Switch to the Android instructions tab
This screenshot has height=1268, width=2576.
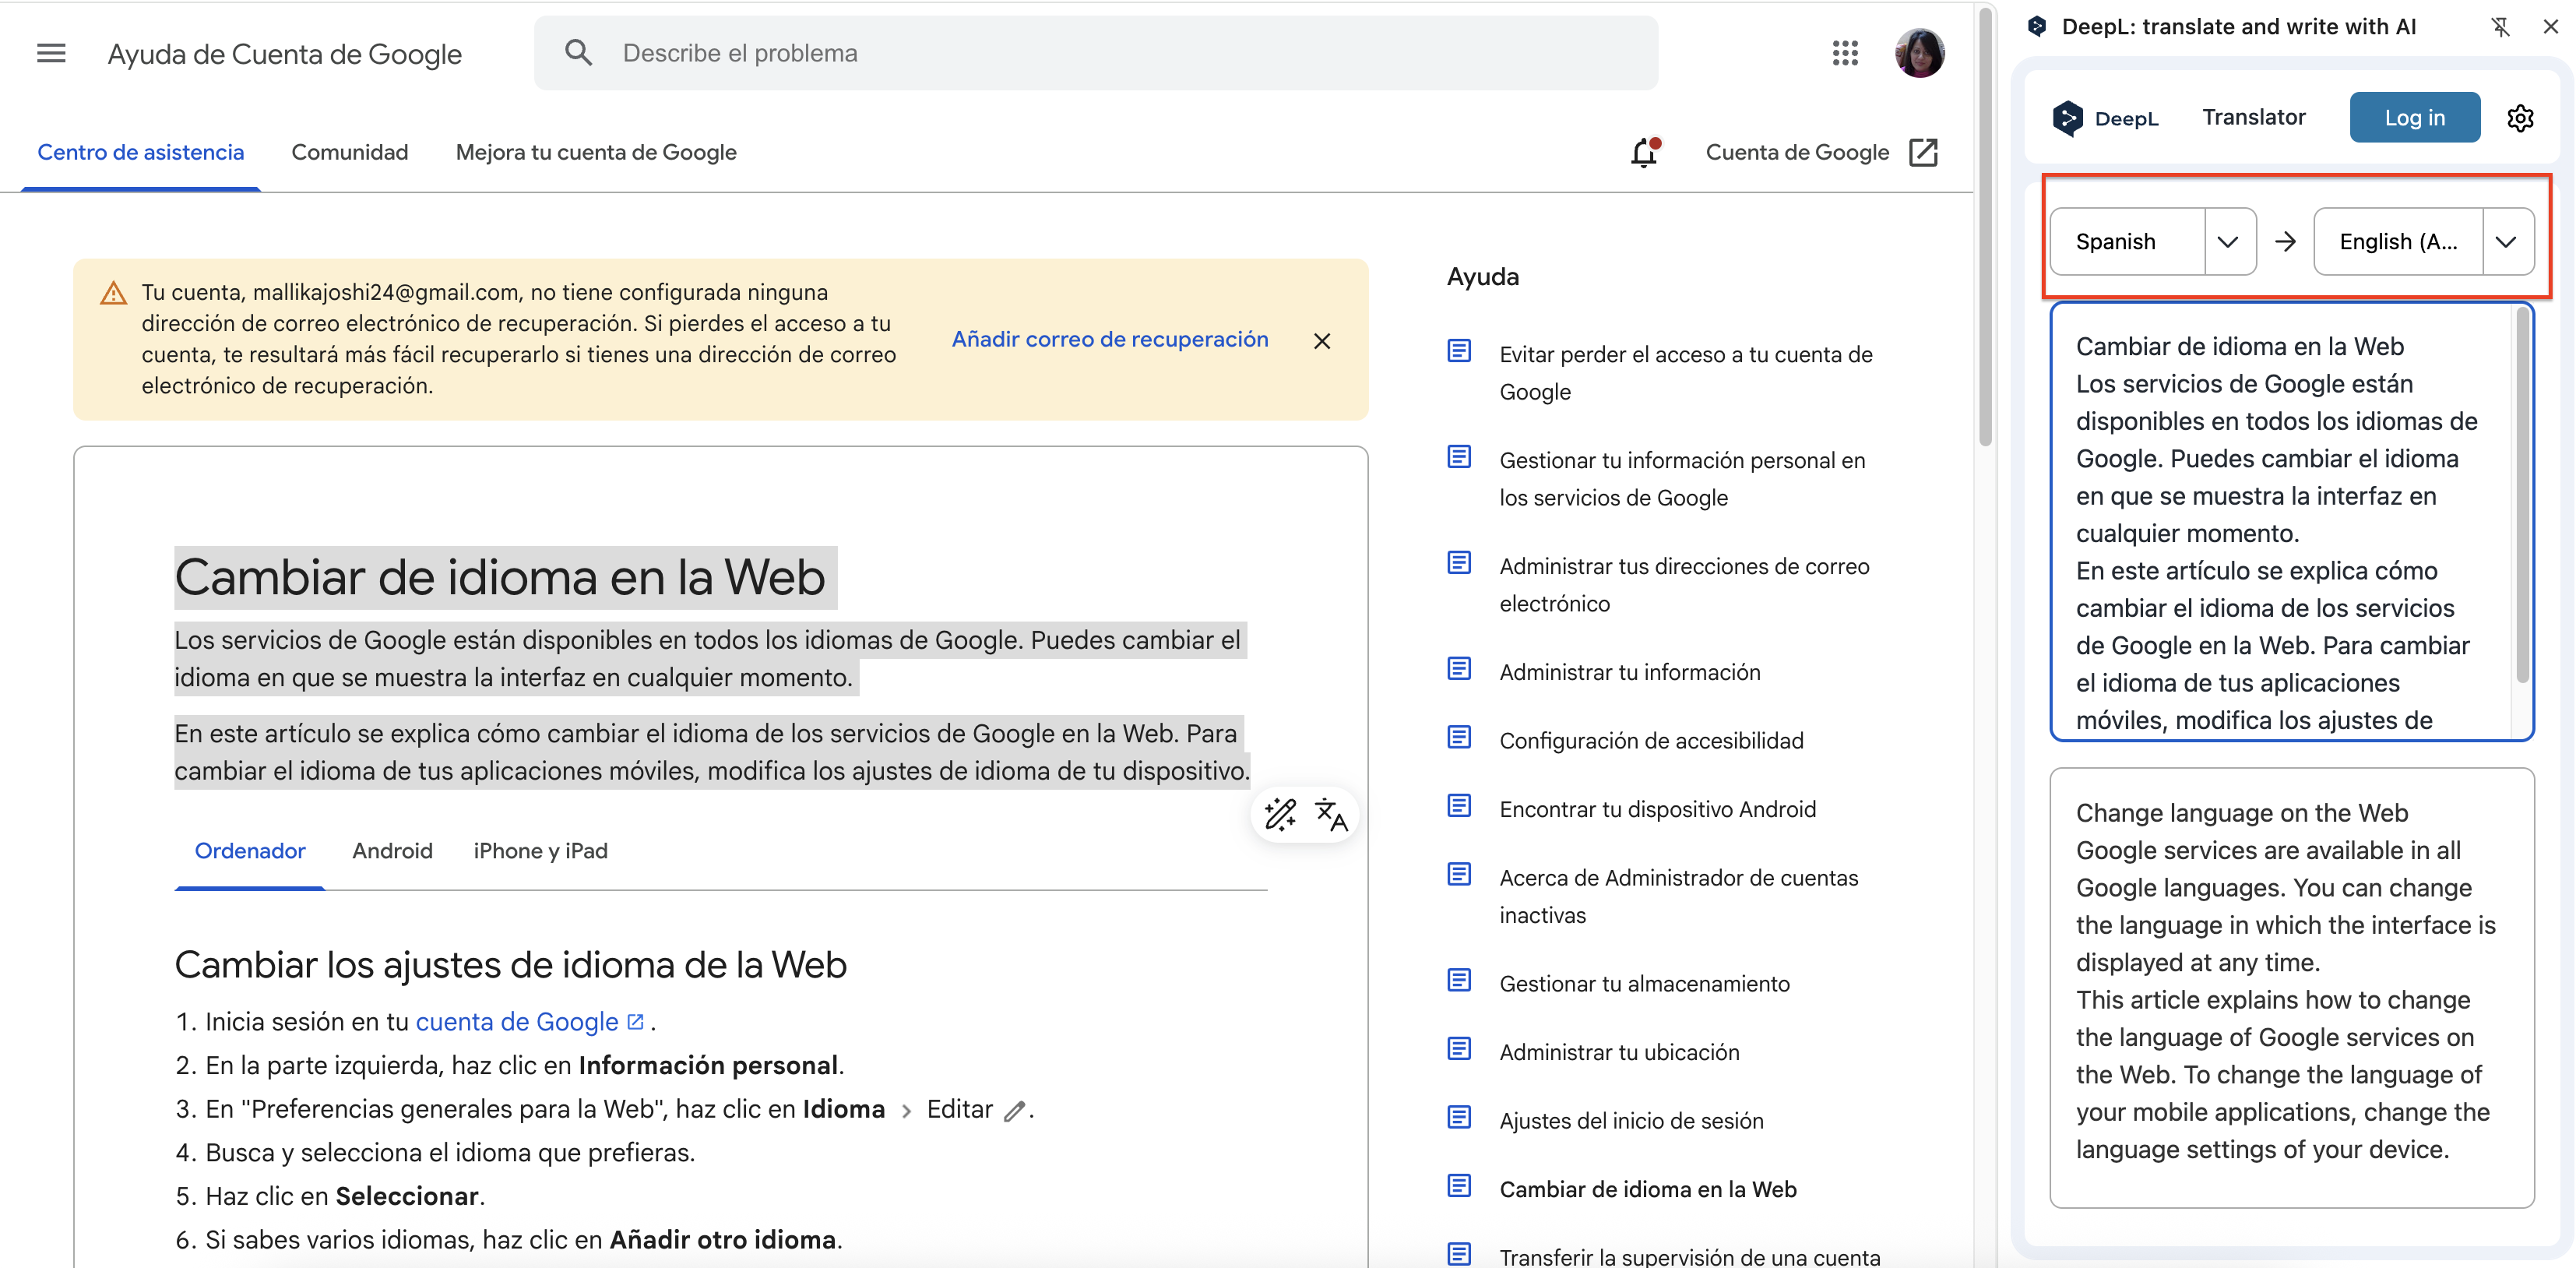pos(393,851)
